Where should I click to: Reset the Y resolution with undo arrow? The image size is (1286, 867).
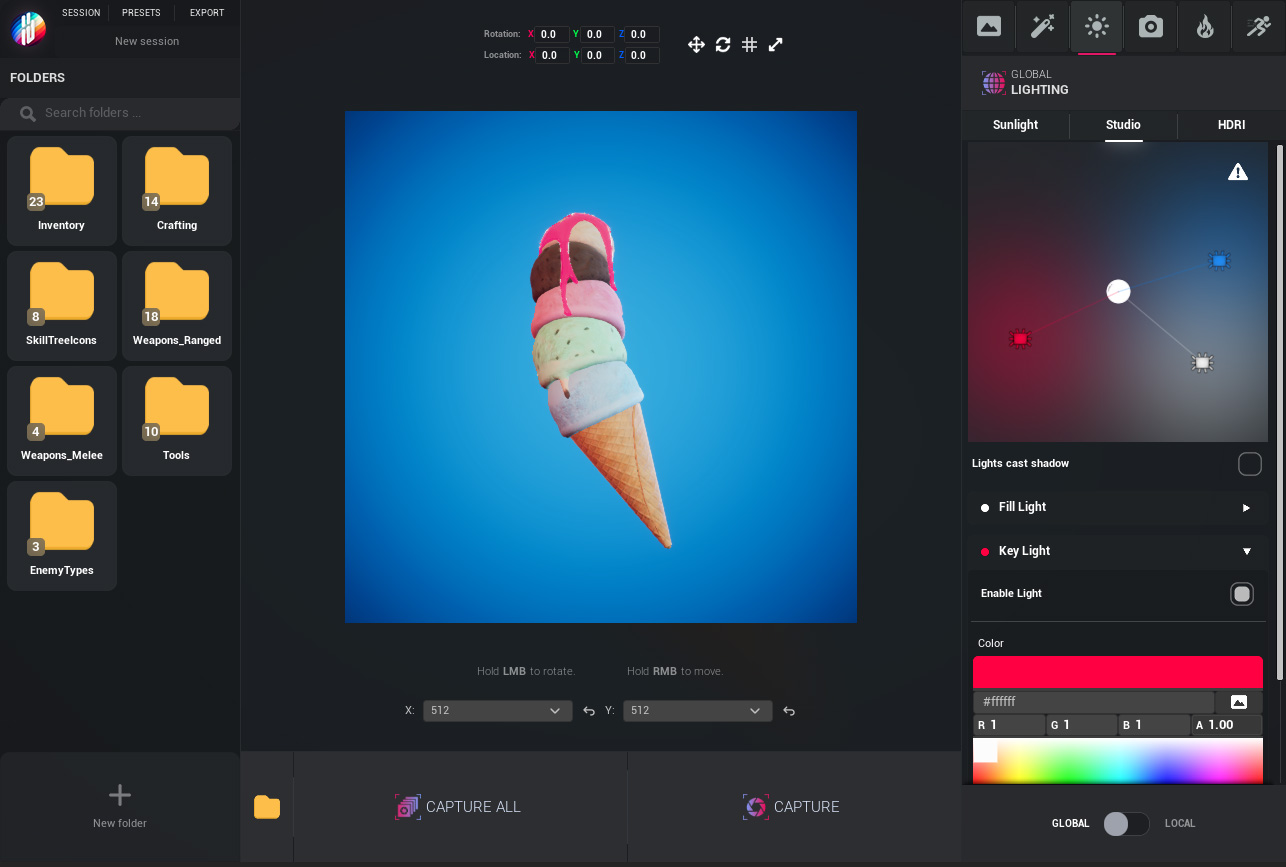click(789, 711)
